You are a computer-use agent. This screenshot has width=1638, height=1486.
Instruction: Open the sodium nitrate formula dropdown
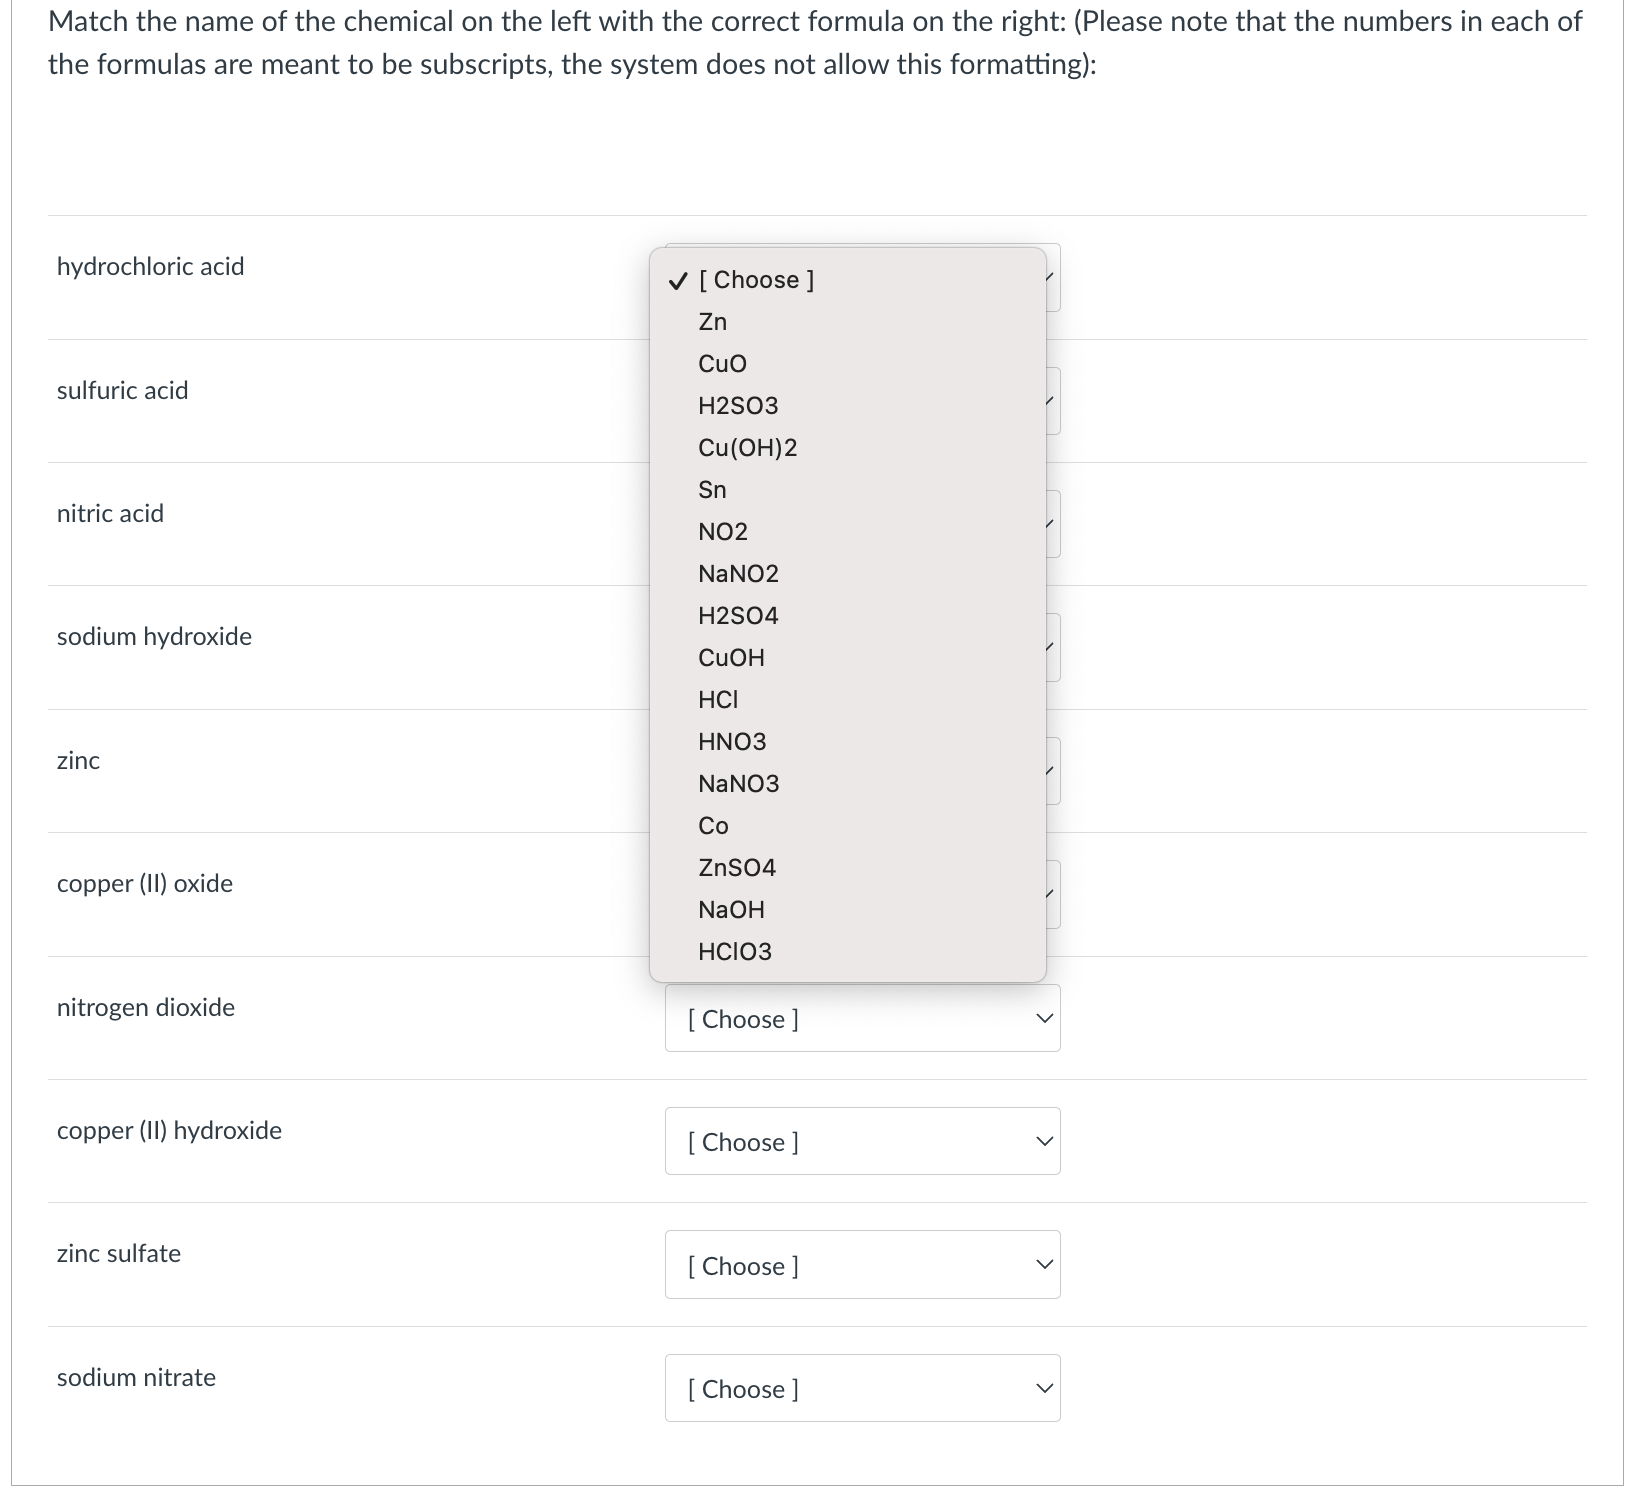point(862,1389)
